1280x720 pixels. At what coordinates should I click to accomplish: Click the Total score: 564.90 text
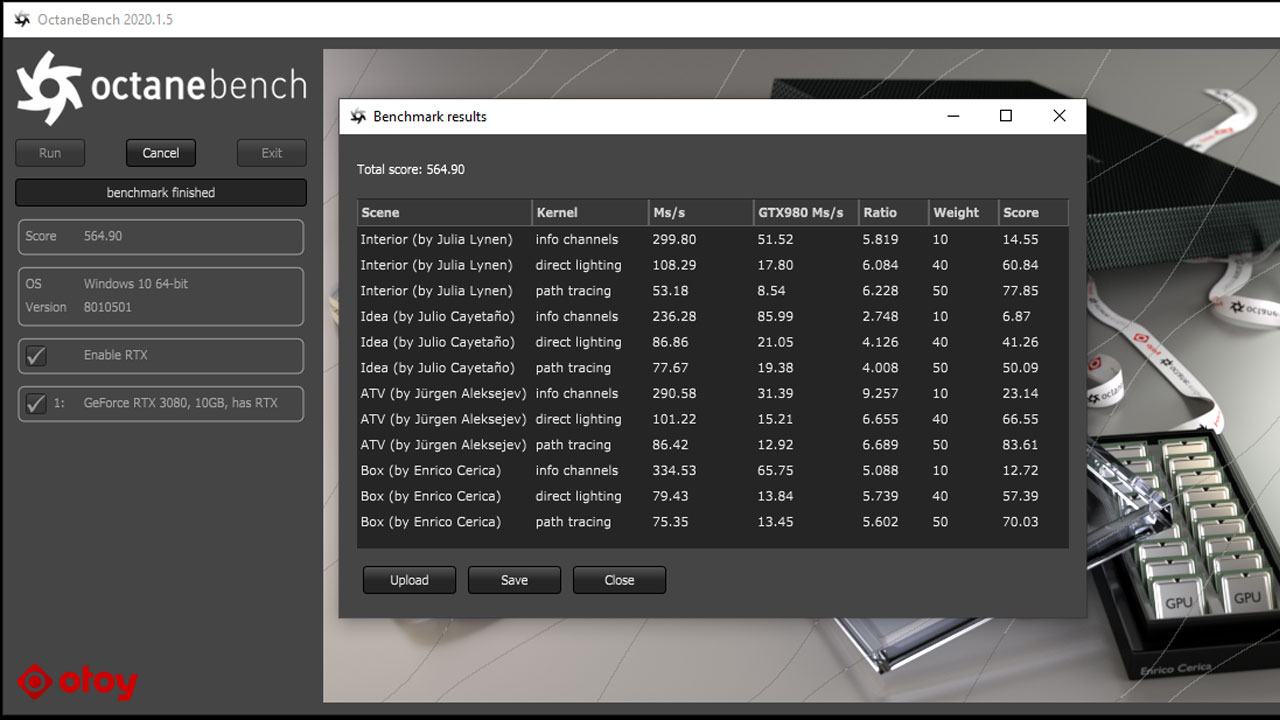point(411,170)
